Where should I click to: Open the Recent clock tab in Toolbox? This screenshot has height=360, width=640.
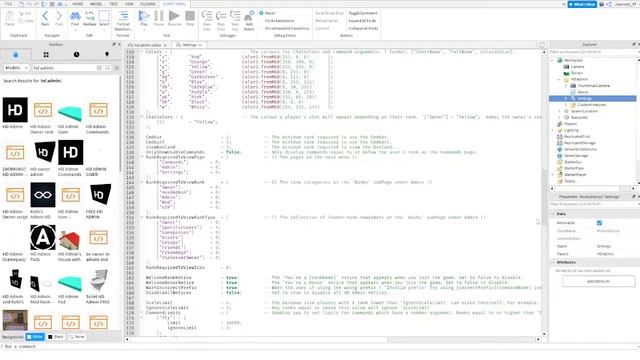76,54
